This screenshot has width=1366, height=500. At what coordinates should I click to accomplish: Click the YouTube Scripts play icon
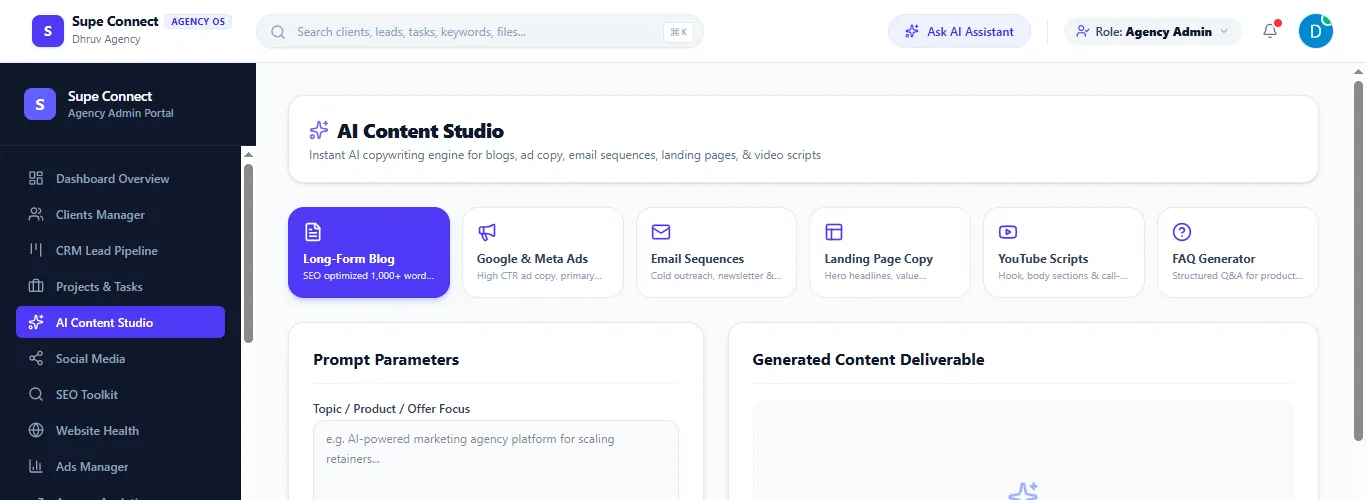coord(1008,232)
